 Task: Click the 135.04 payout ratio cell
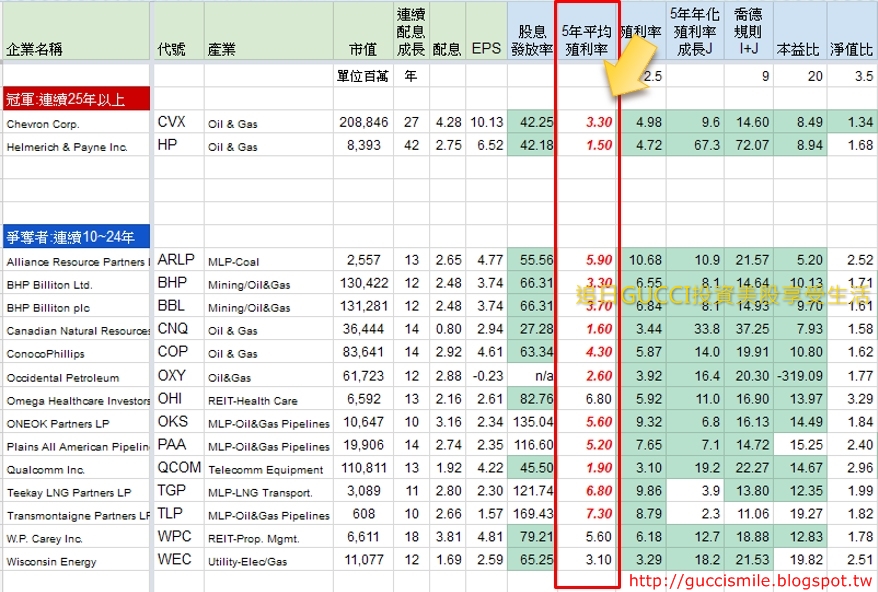tap(532, 422)
